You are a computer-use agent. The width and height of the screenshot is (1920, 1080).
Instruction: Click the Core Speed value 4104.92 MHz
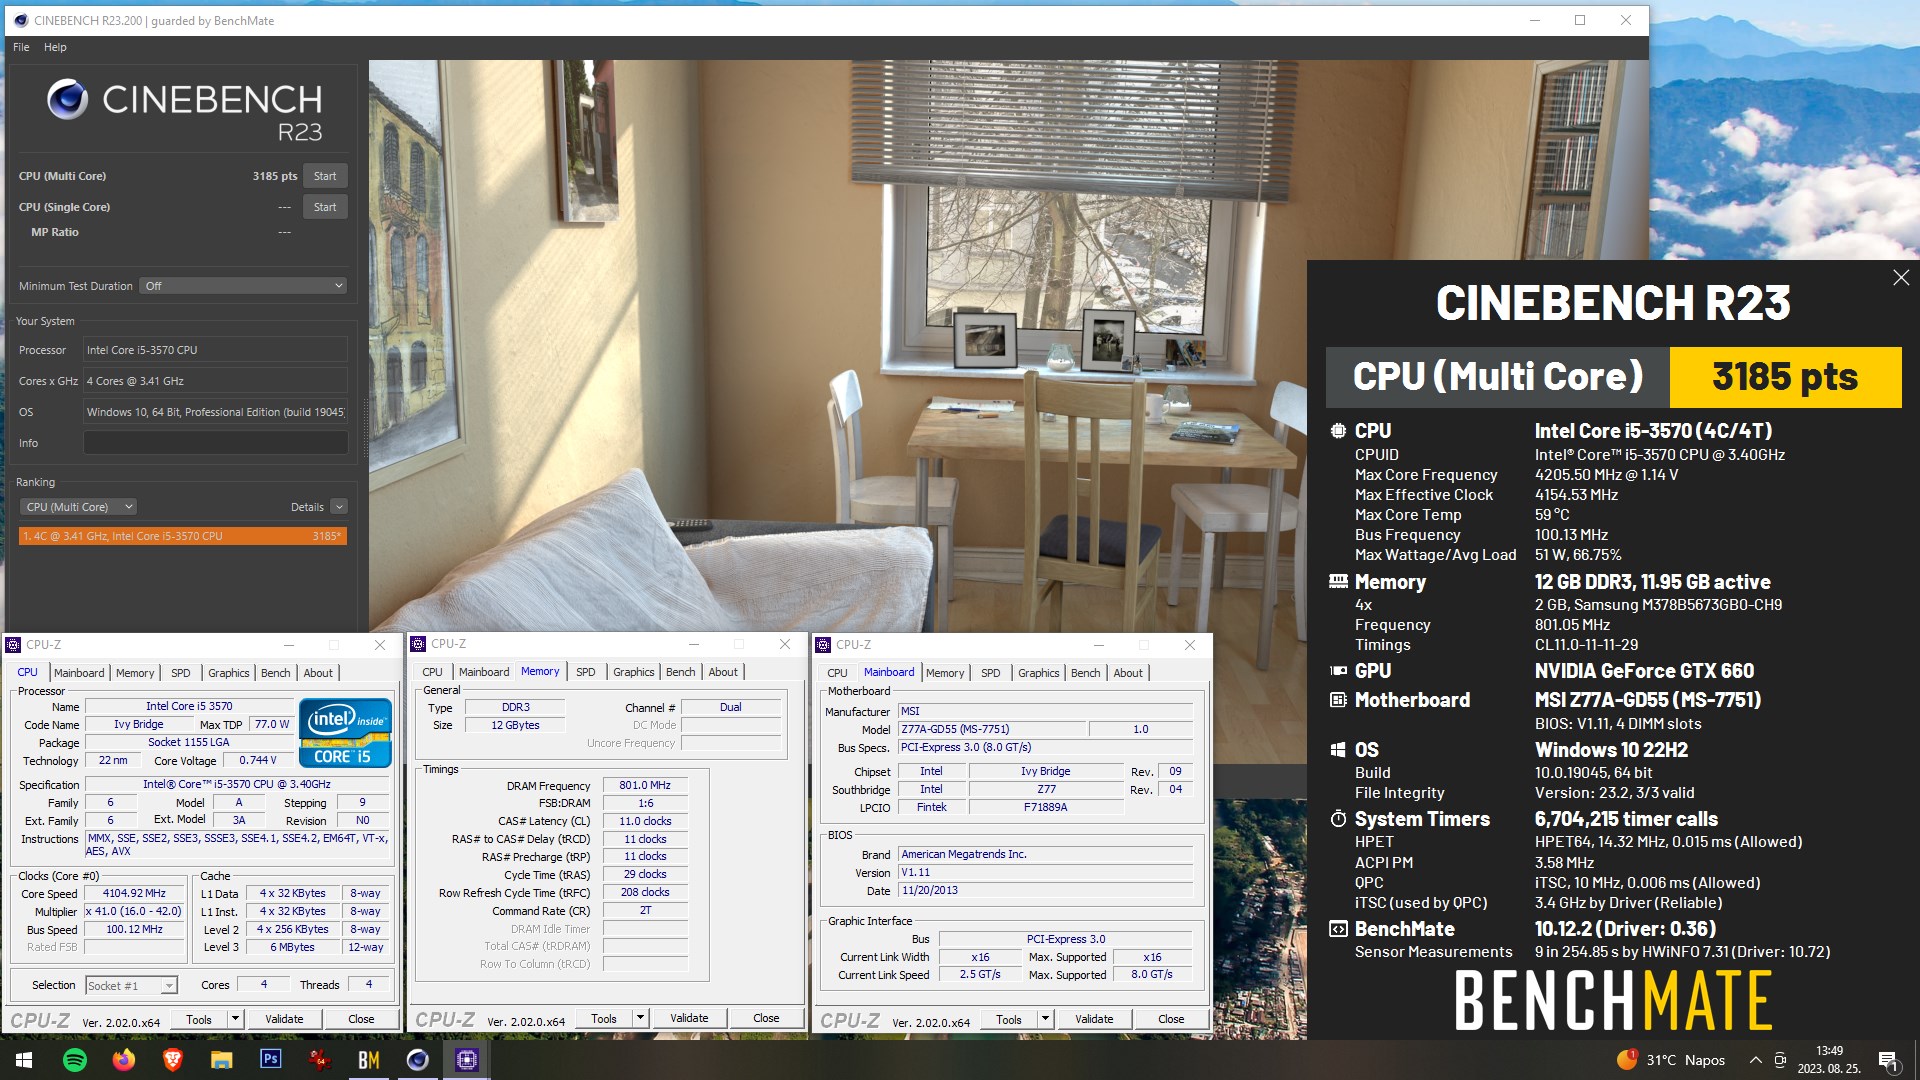[134, 894]
